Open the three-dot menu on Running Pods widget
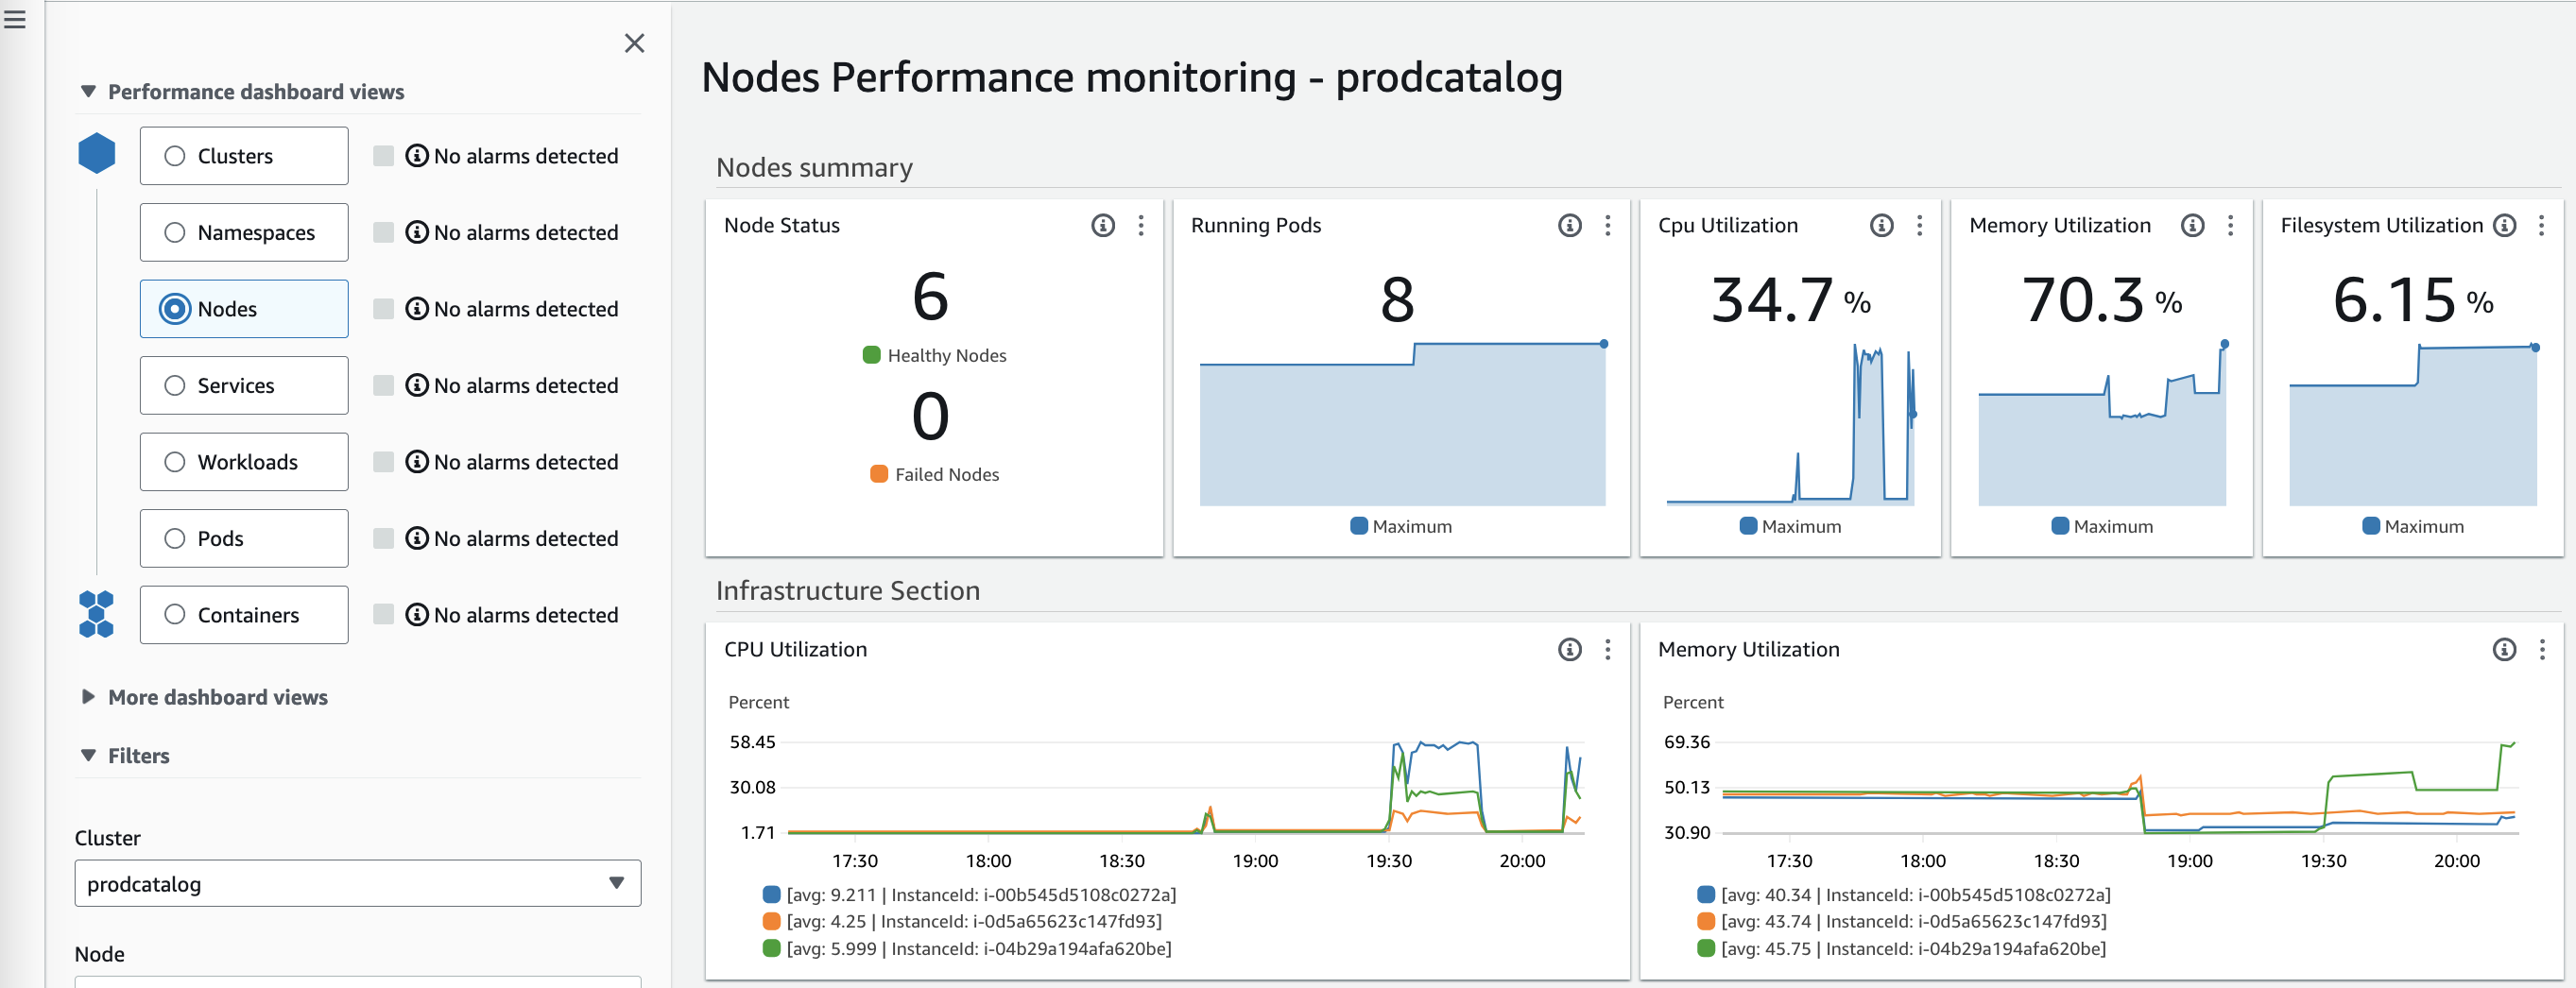Screen dimensions: 2576x988 pyautogui.click(x=1608, y=226)
